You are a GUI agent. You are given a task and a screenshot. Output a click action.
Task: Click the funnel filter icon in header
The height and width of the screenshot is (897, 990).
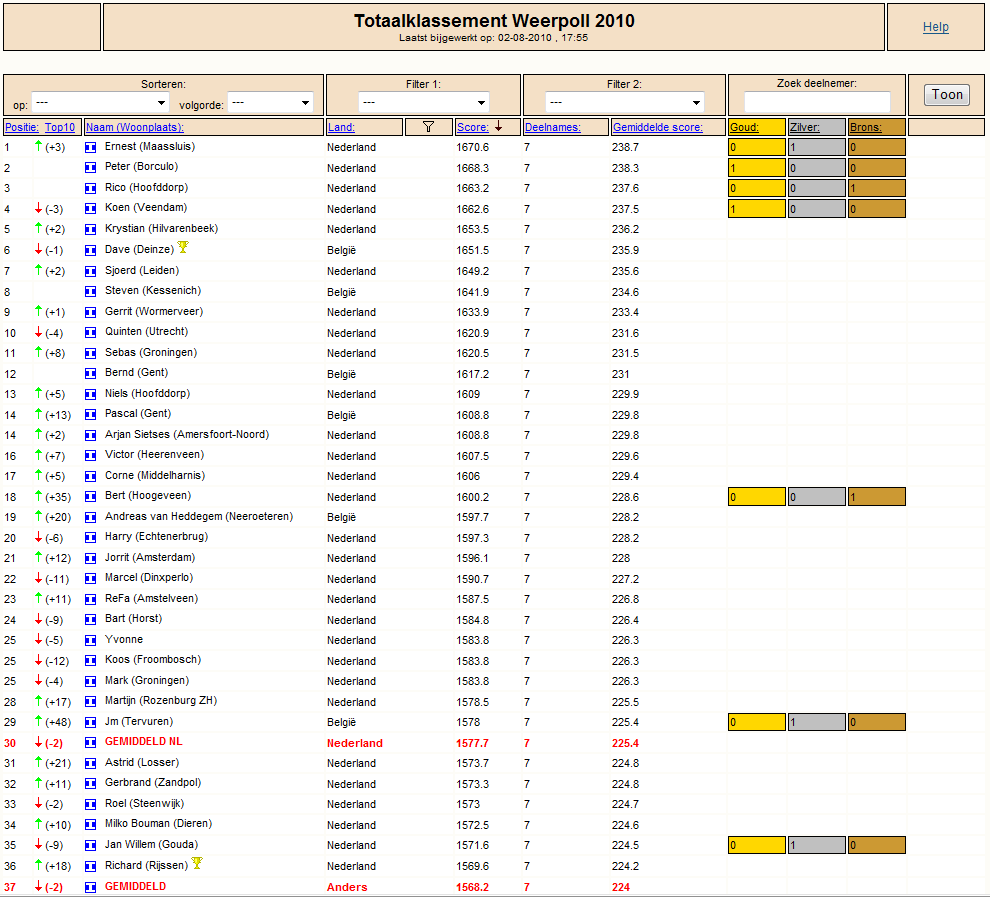428,127
